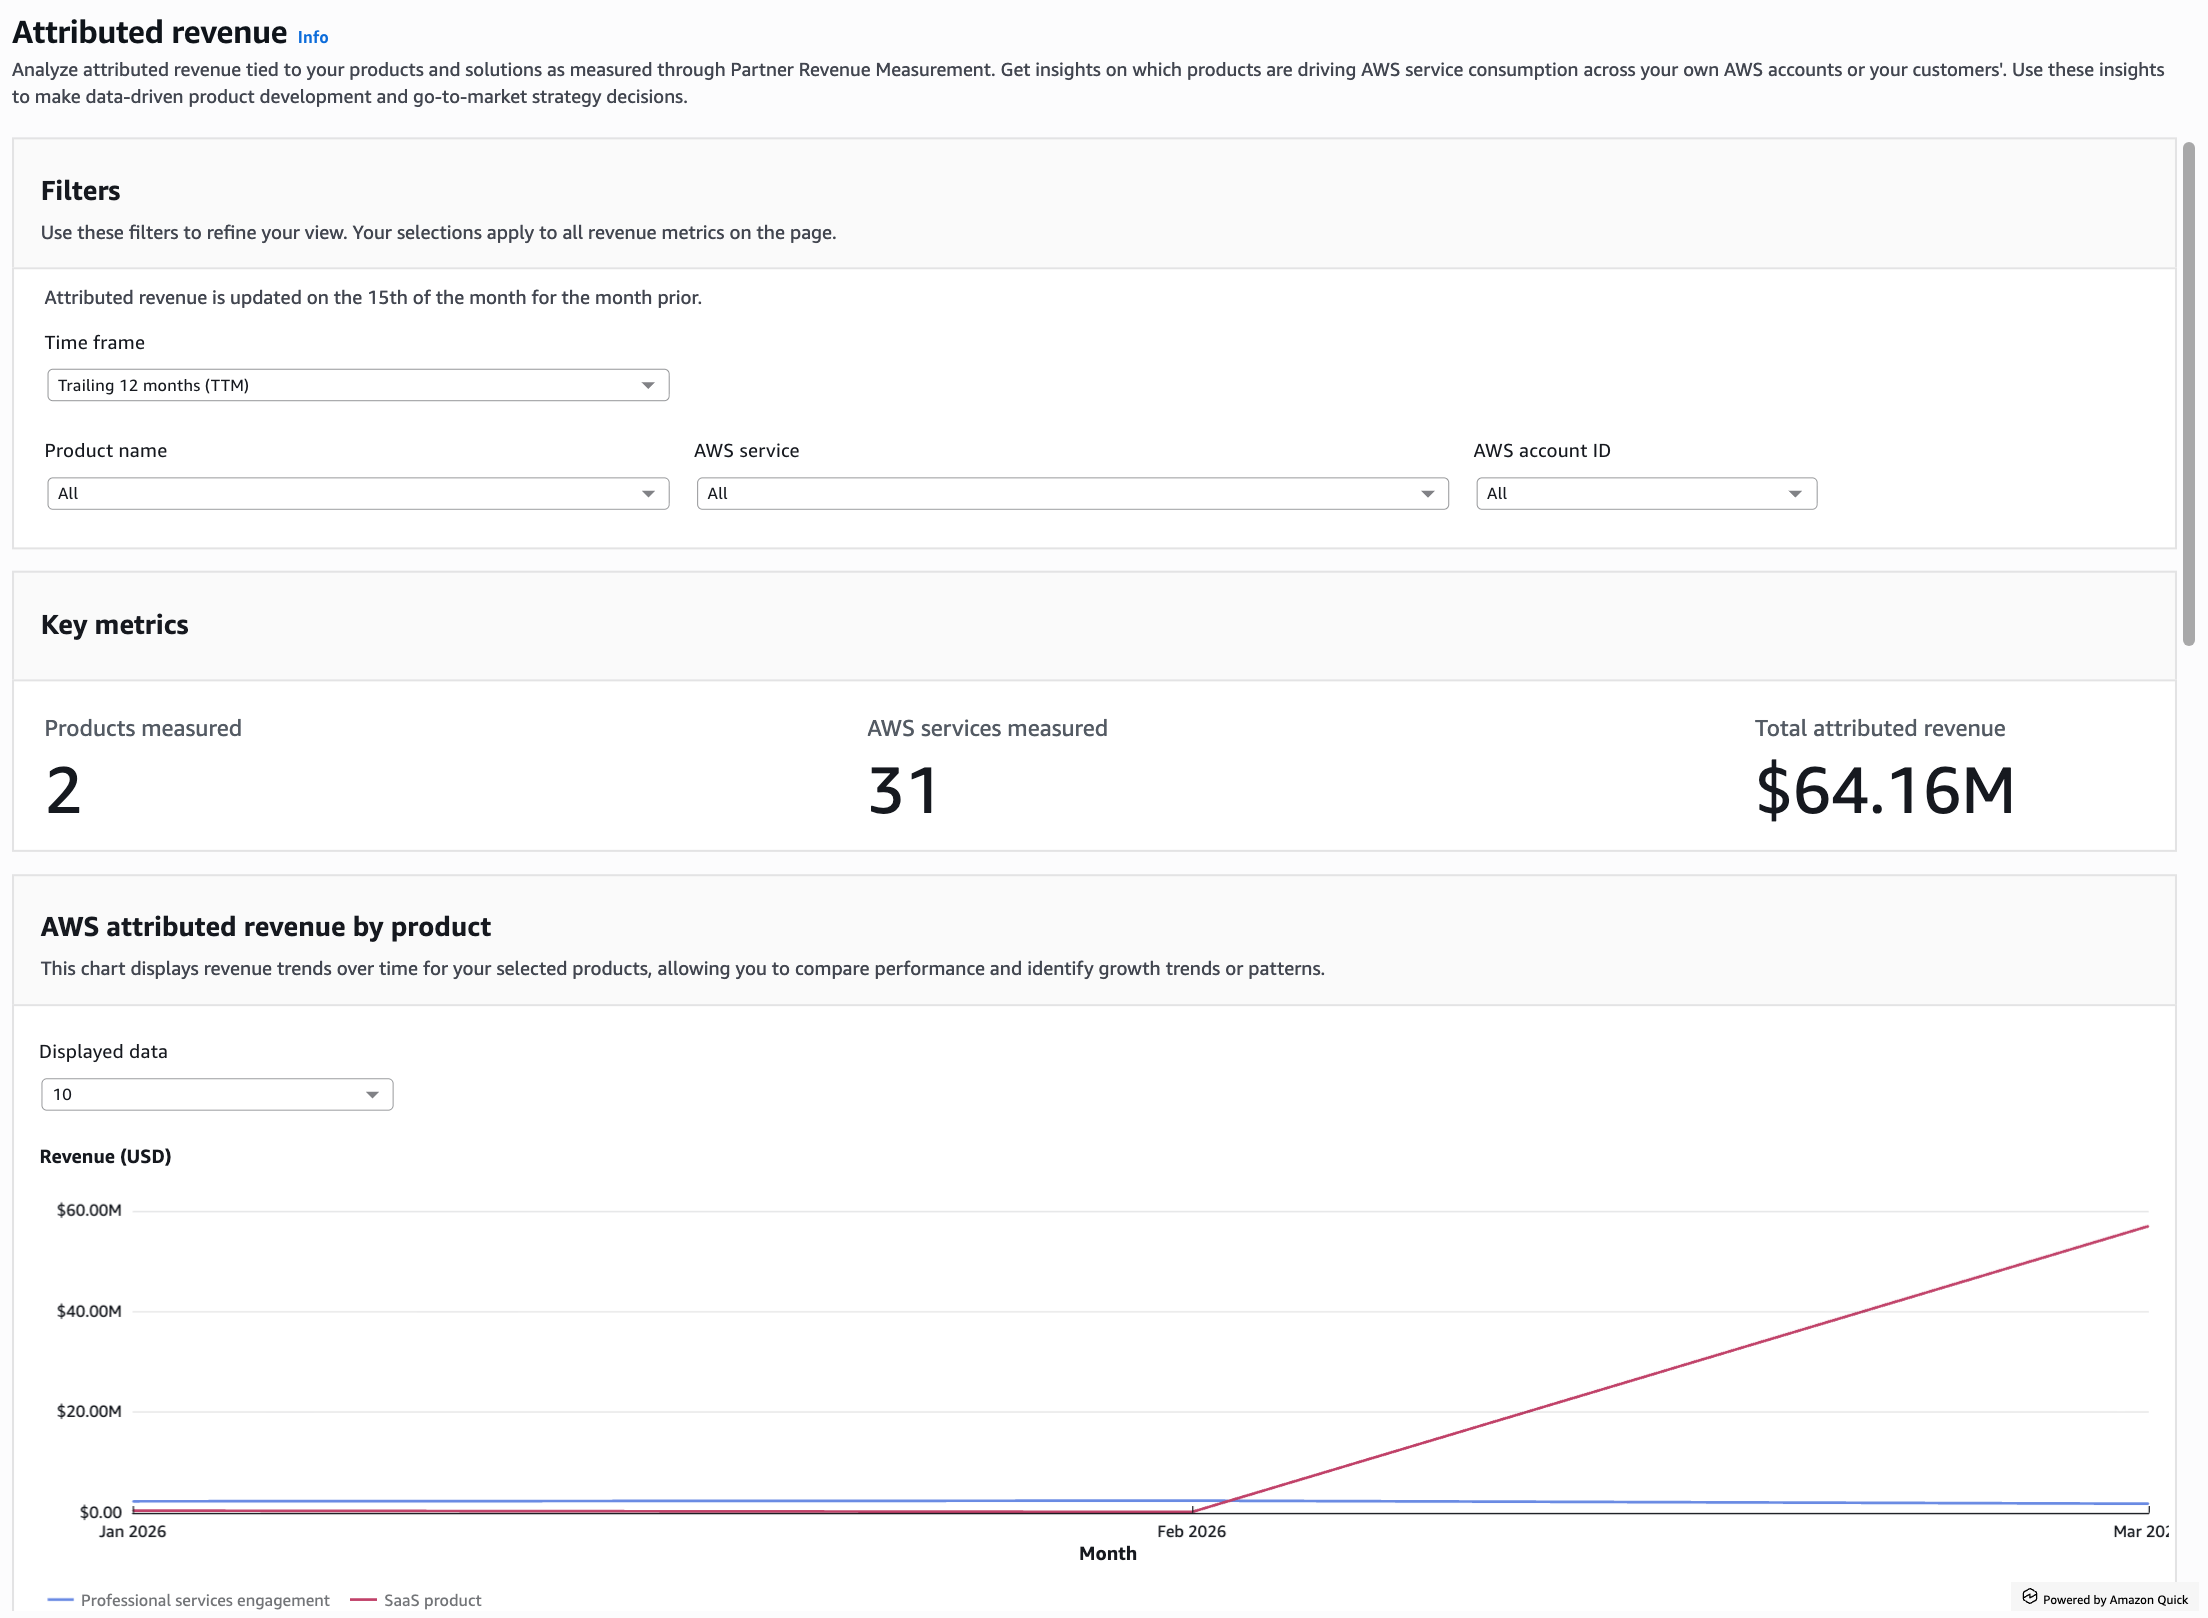Click the Feb 2026 axis label
This screenshot has width=2208, height=1618.
point(1190,1531)
